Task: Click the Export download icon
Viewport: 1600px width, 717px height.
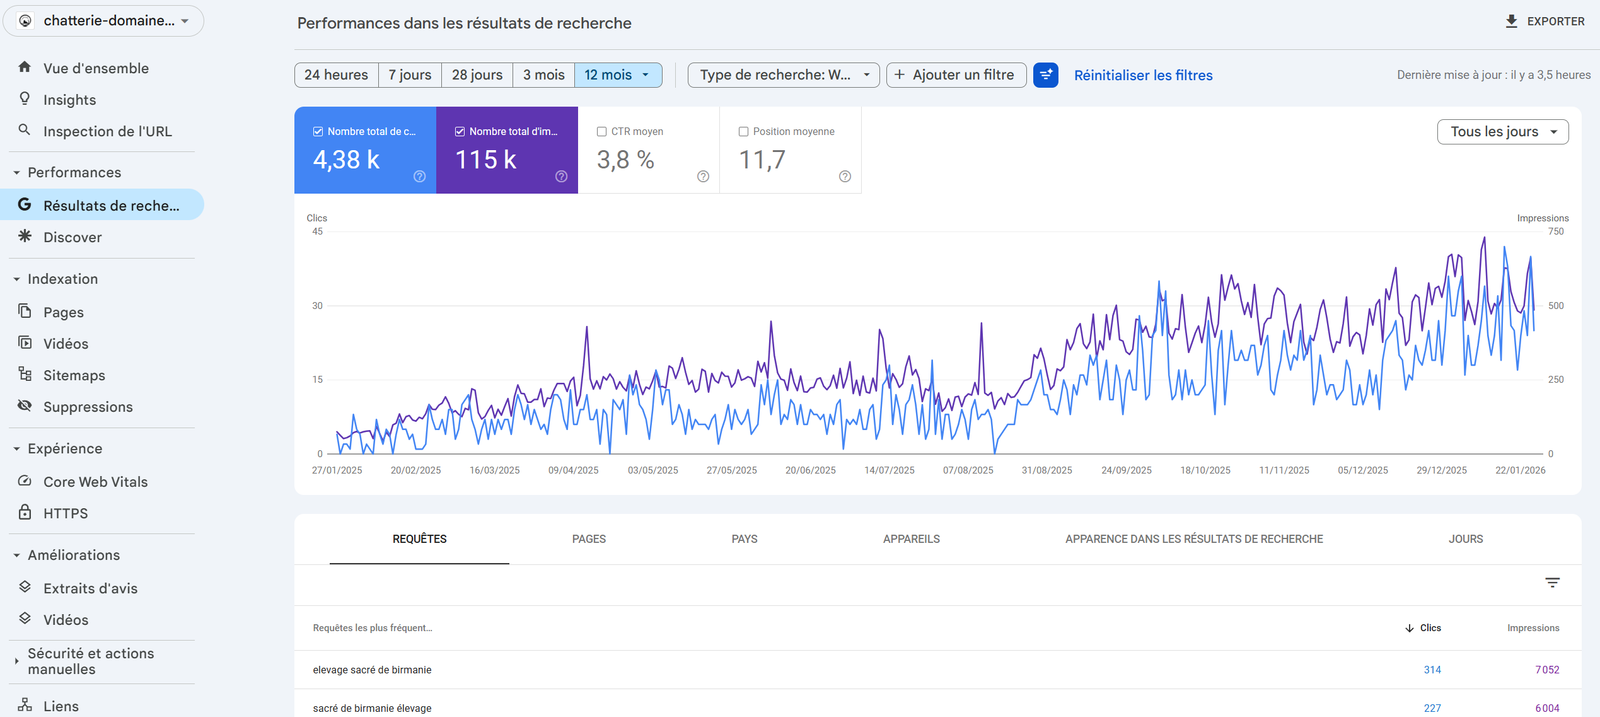Action: (1511, 21)
